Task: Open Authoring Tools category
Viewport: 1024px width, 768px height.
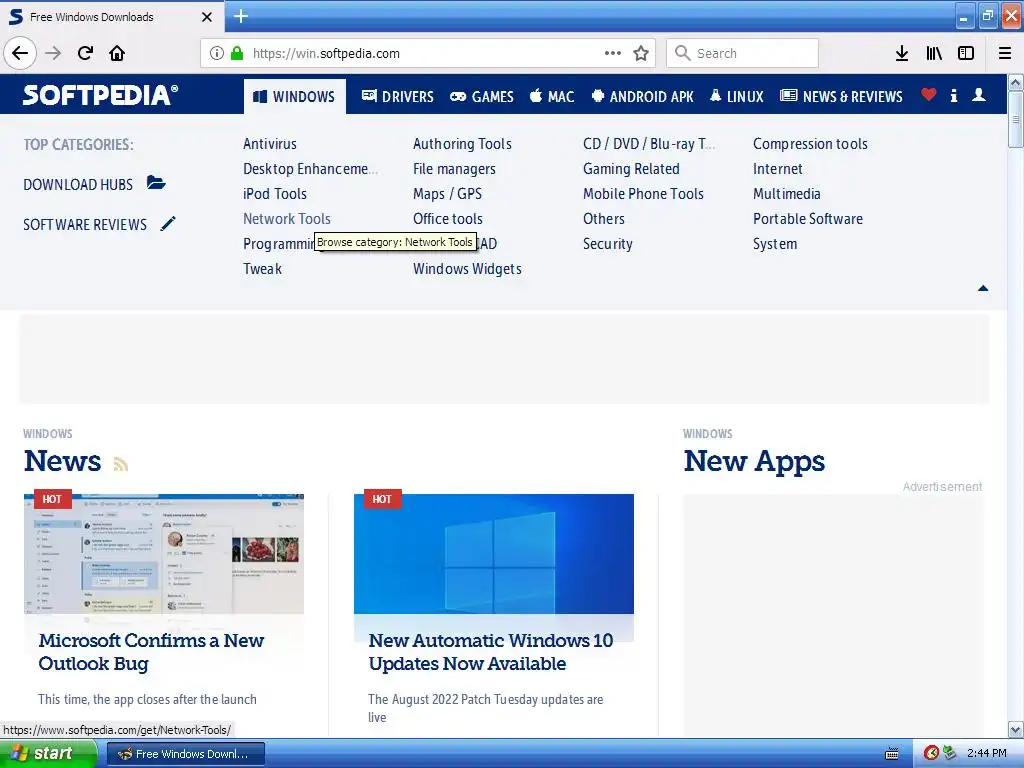Action: coord(462,144)
